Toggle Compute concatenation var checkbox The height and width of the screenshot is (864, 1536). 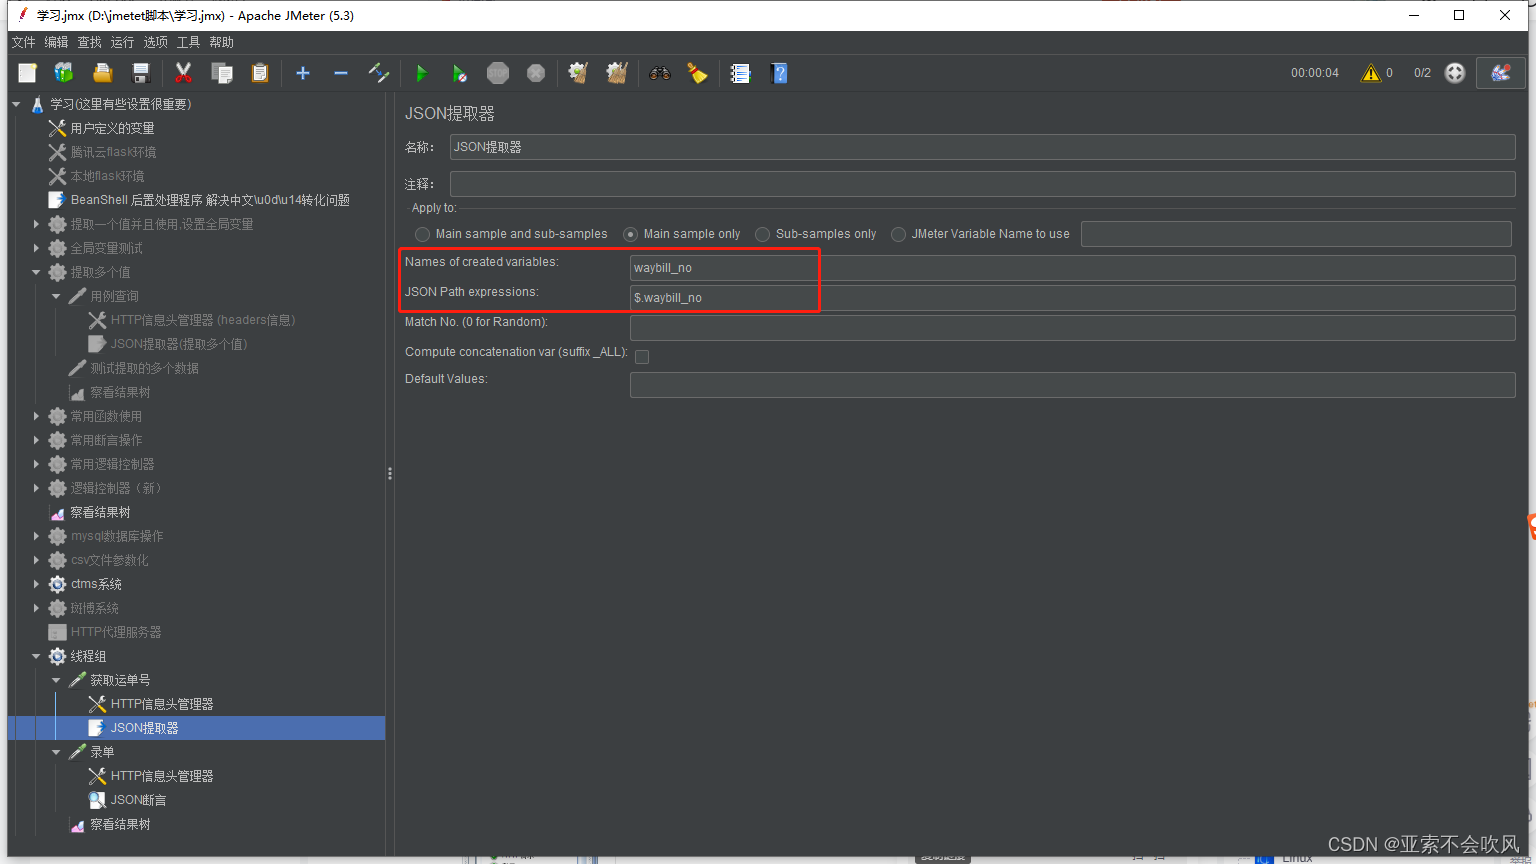(642, 357)
